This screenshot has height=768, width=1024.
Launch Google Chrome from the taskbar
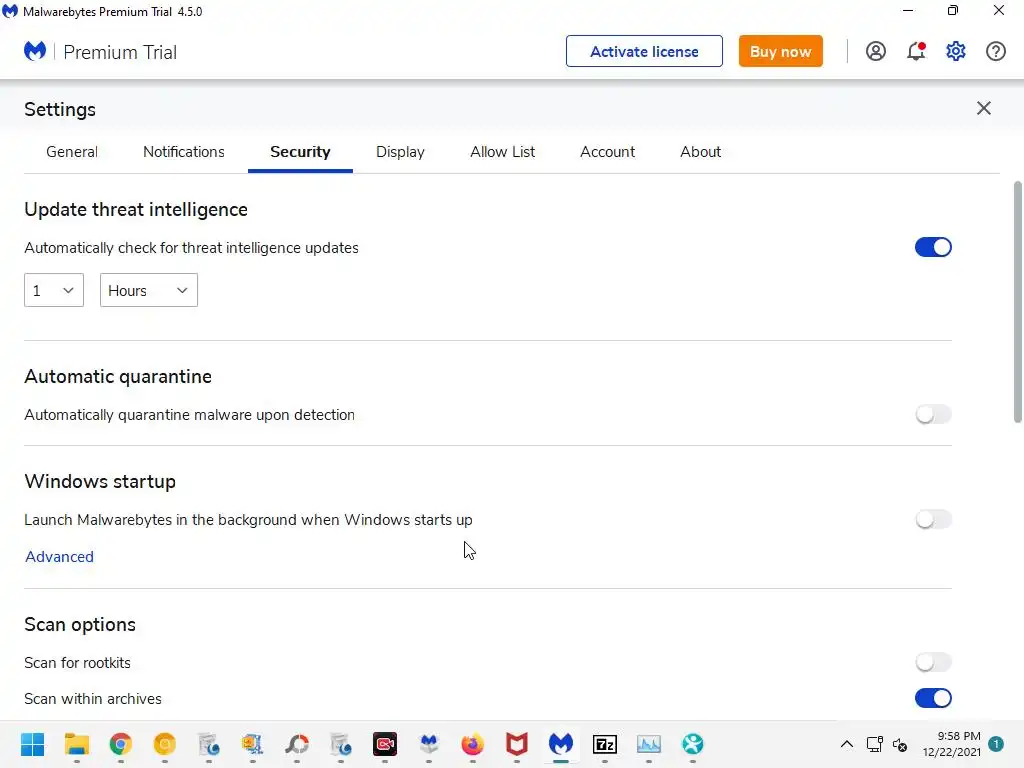click(x=121, y=744)
